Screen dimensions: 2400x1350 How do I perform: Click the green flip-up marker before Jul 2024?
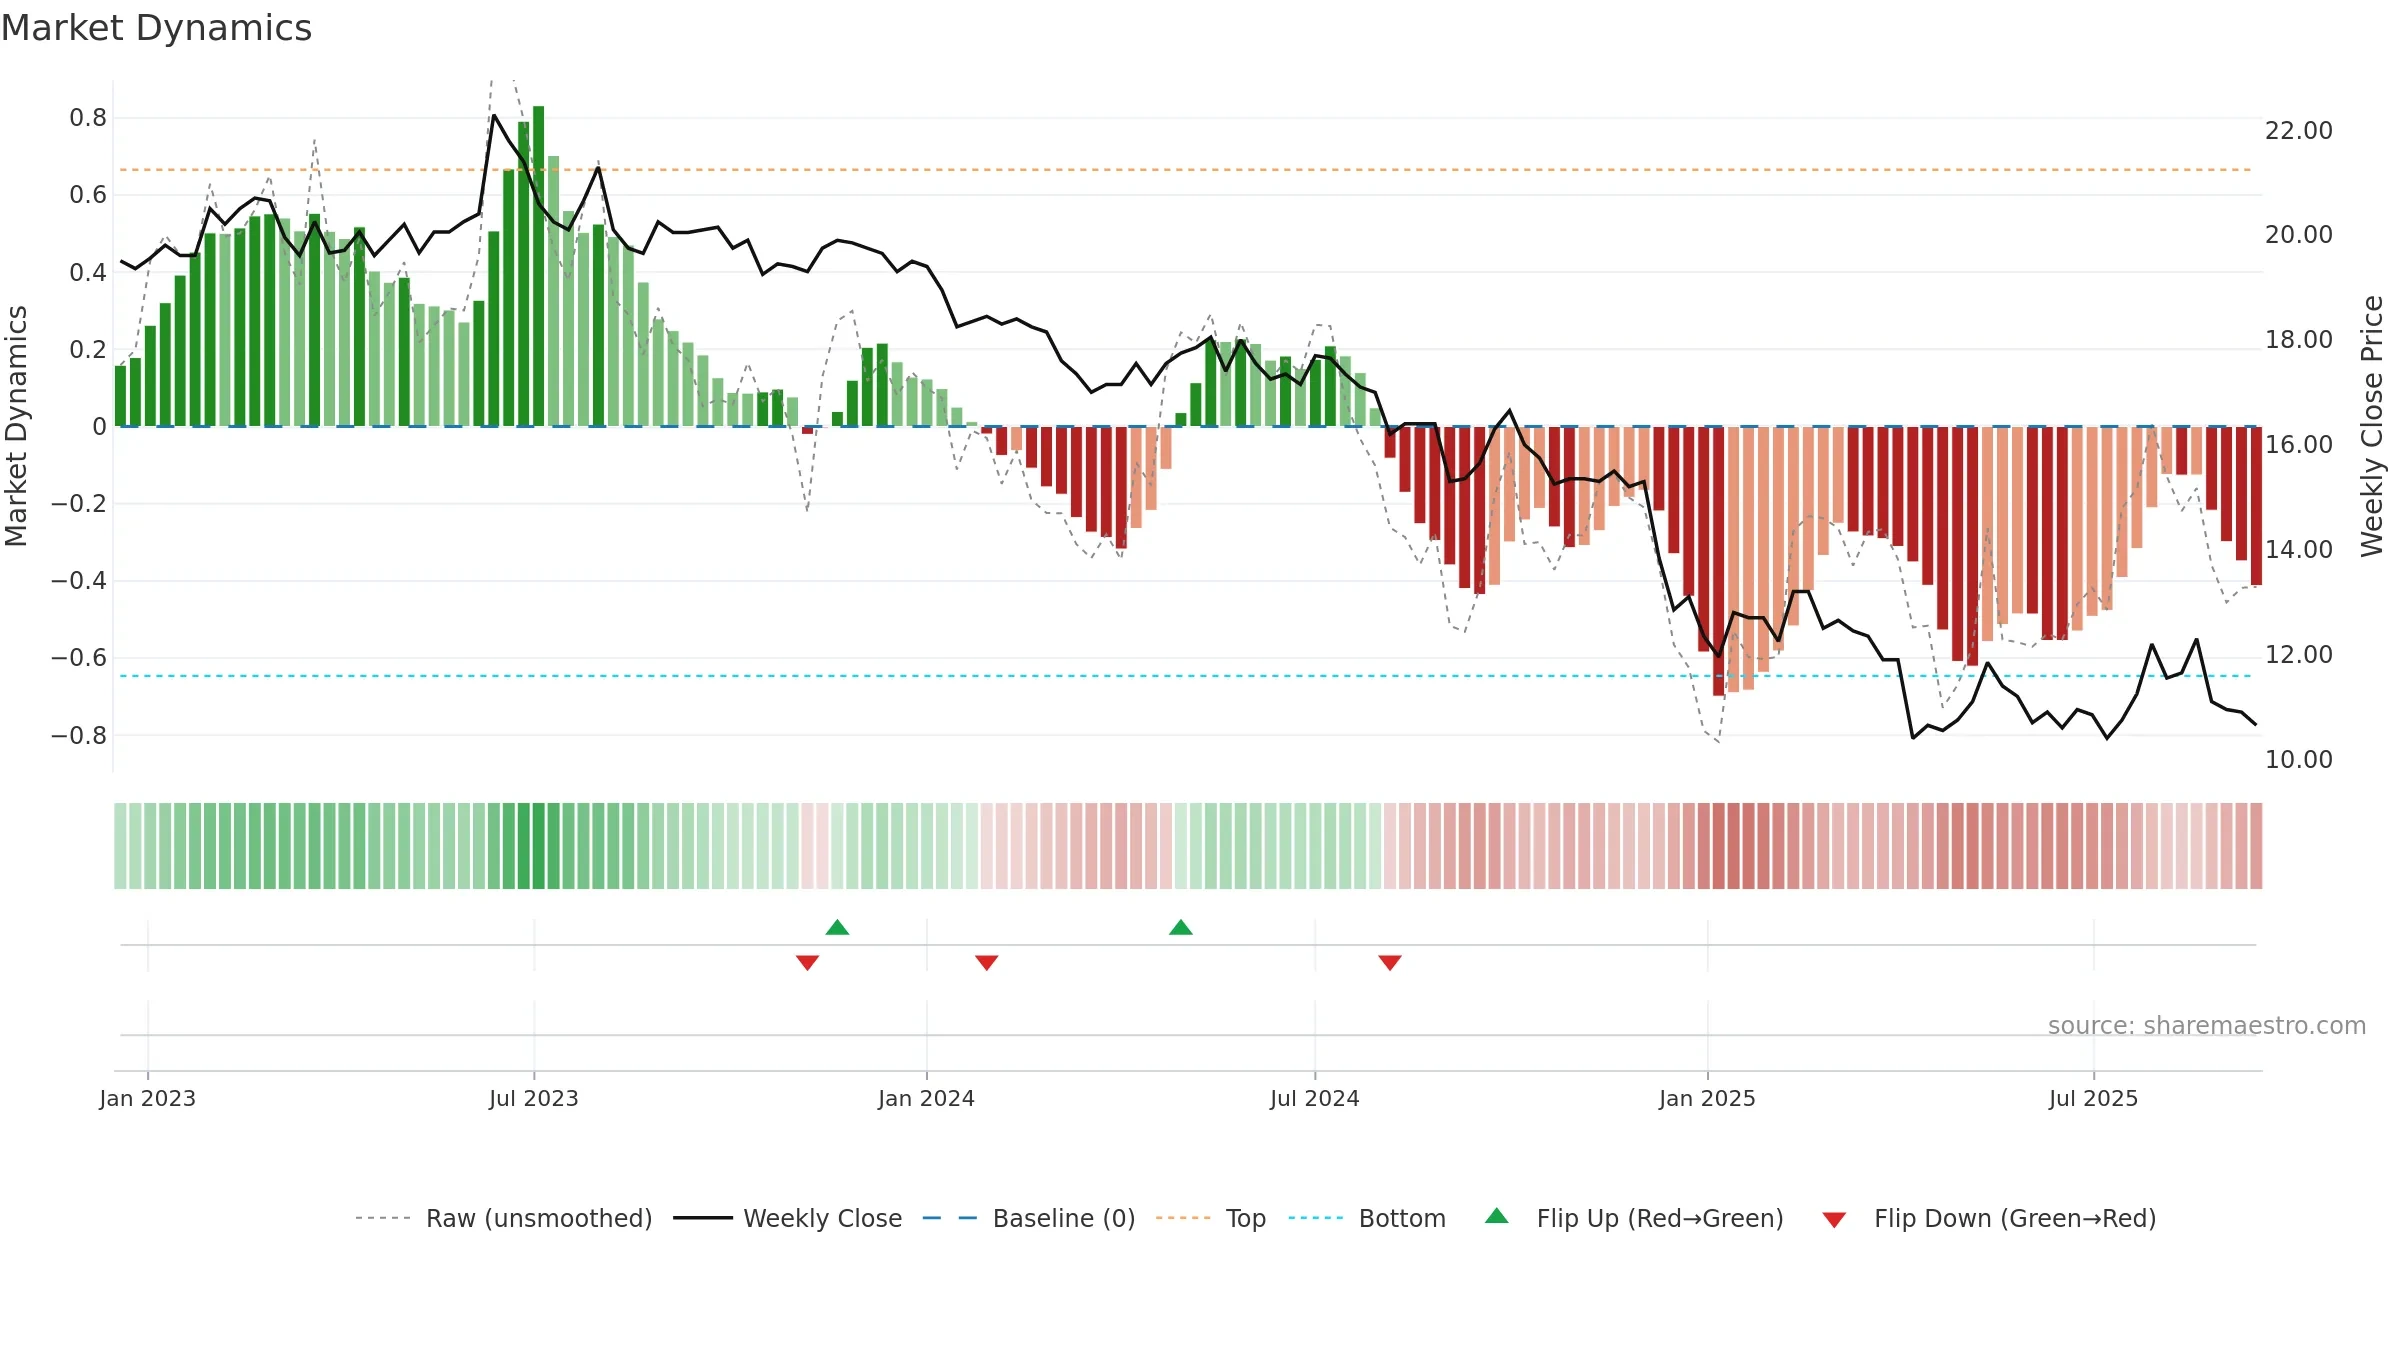point(1181,927)
